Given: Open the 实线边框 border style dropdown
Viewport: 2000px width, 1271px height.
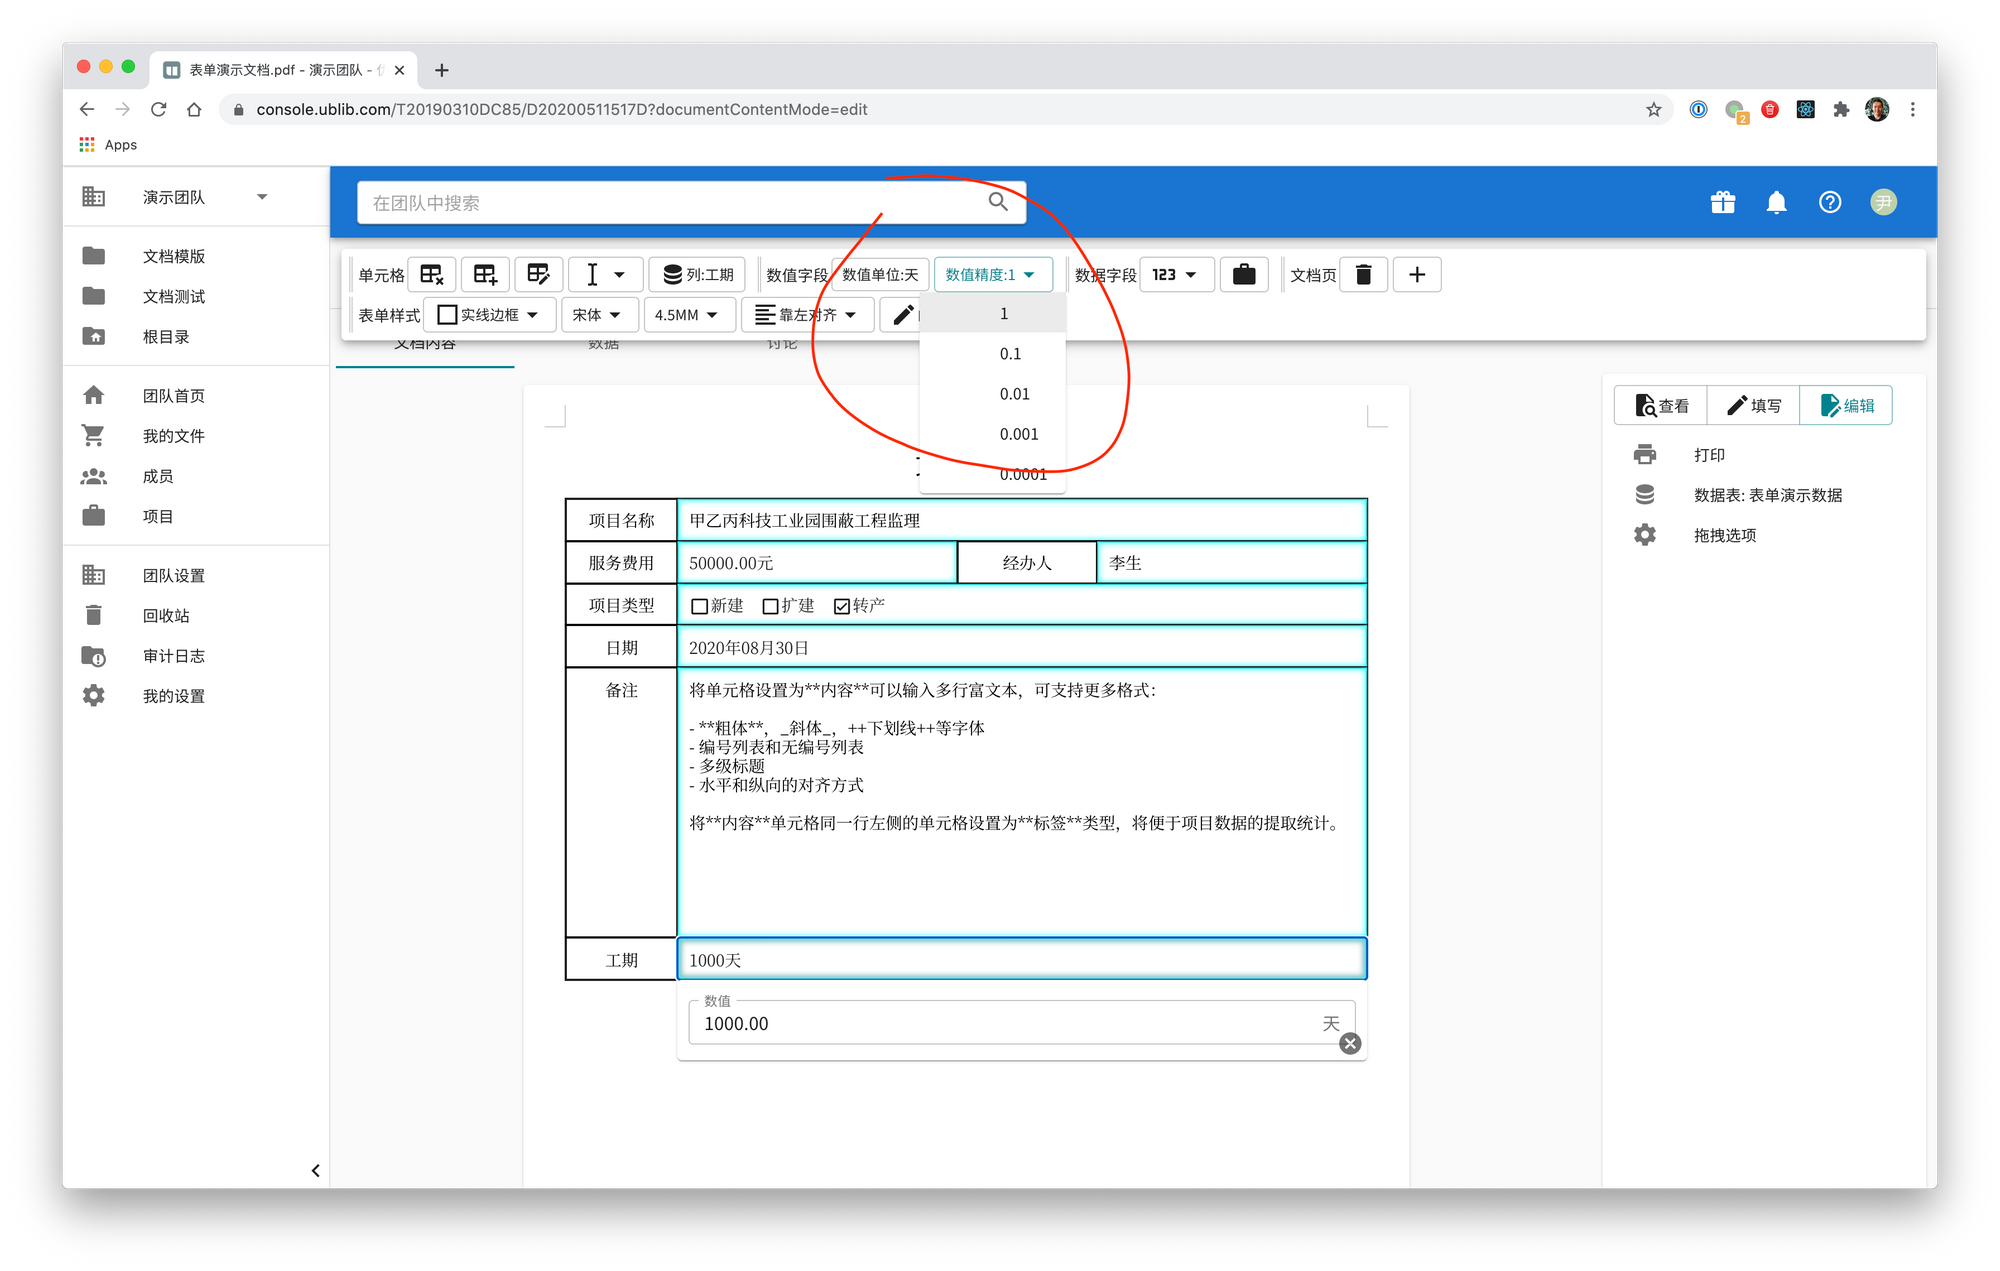Looking at the screenshot, I should pyautogui.click(x=489, y=315).
